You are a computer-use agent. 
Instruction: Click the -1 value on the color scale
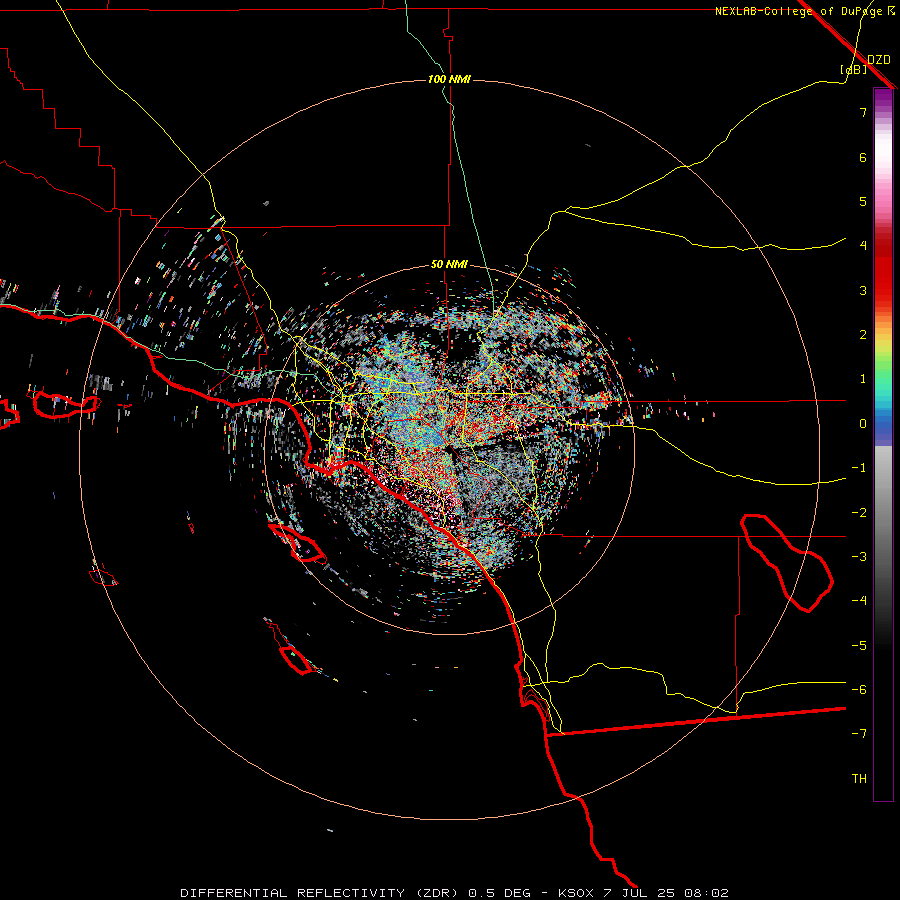pos(859,468)
